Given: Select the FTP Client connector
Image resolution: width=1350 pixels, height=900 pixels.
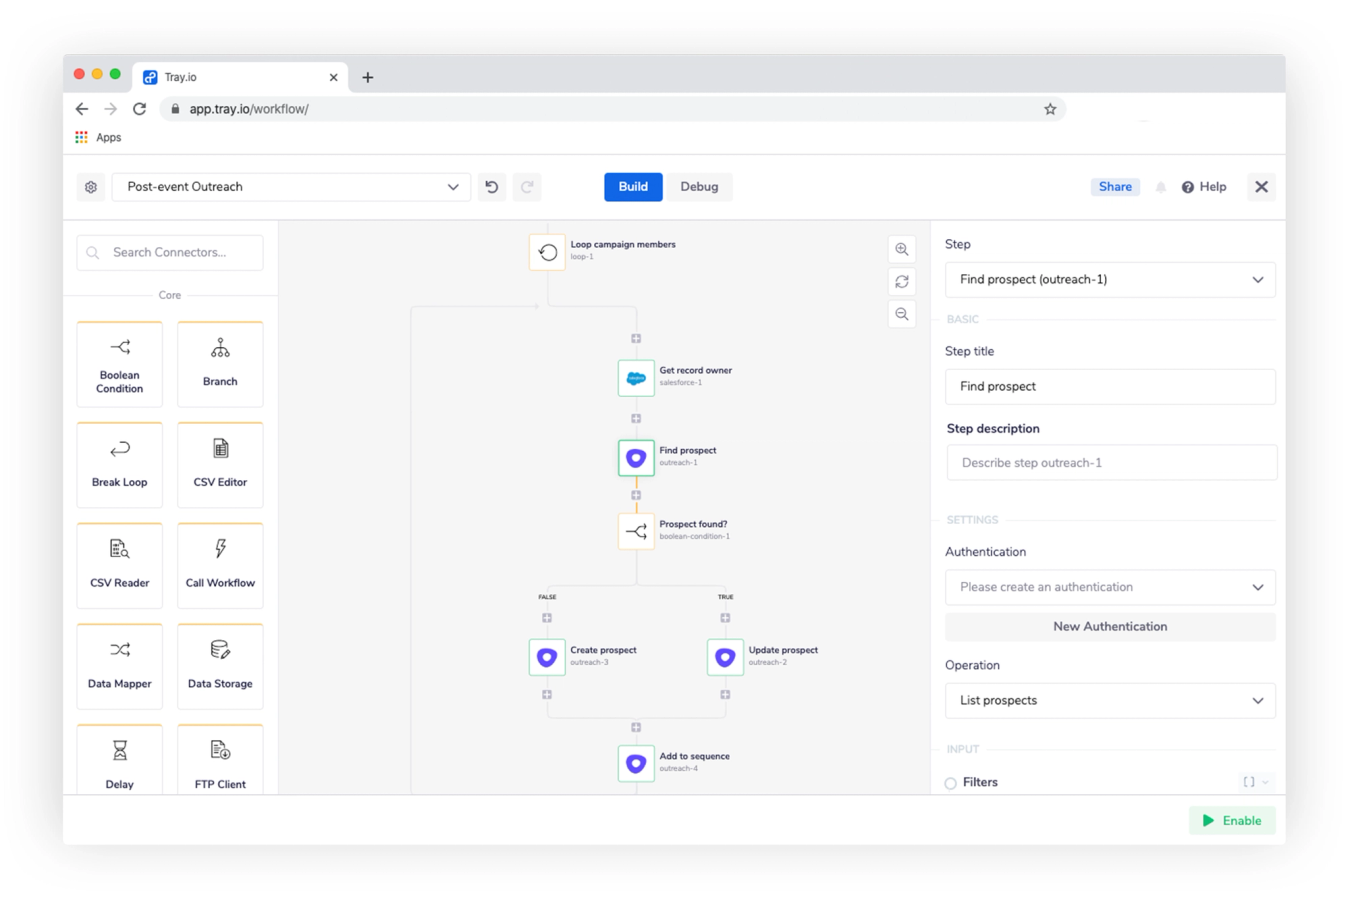Looking at the screenshot, I should point(220,761).
